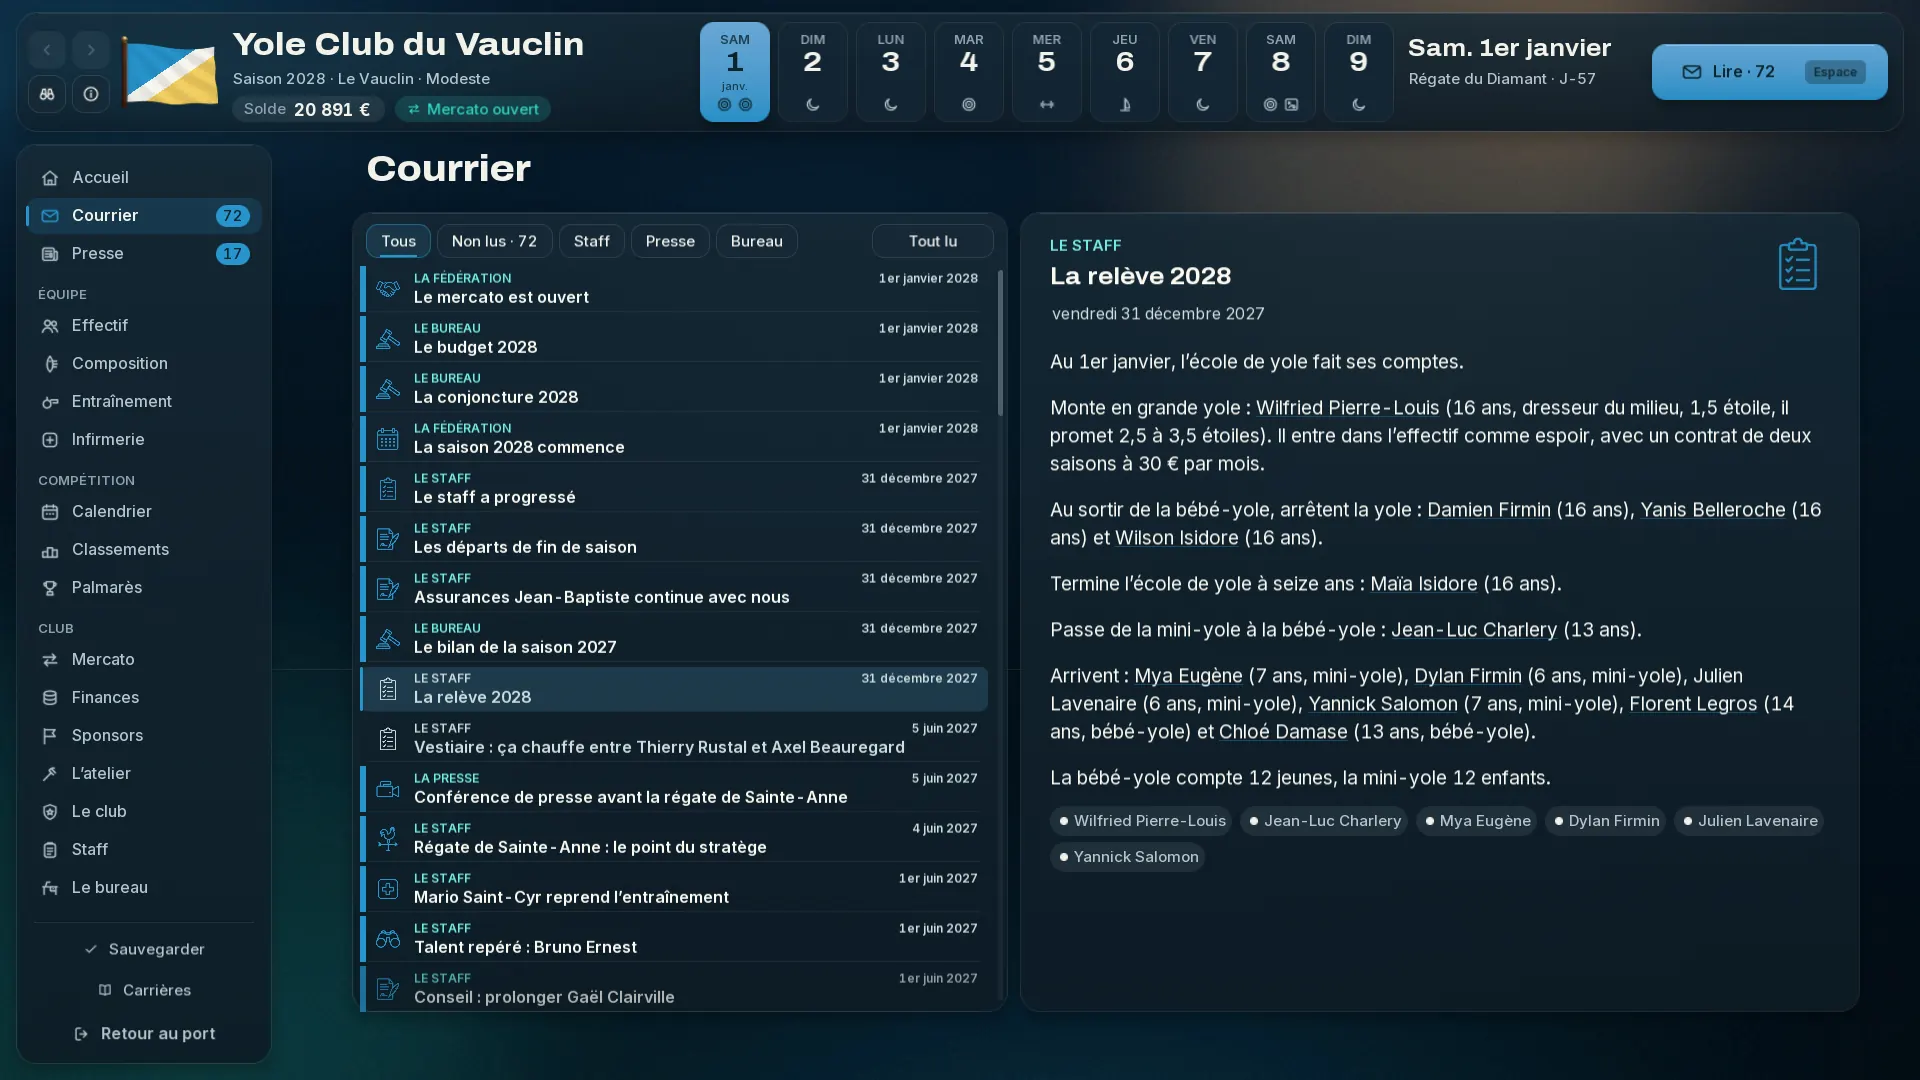Open the message Le budget 2028
This screenshot has width=1920, height=1080.
[x=674, y=339]
